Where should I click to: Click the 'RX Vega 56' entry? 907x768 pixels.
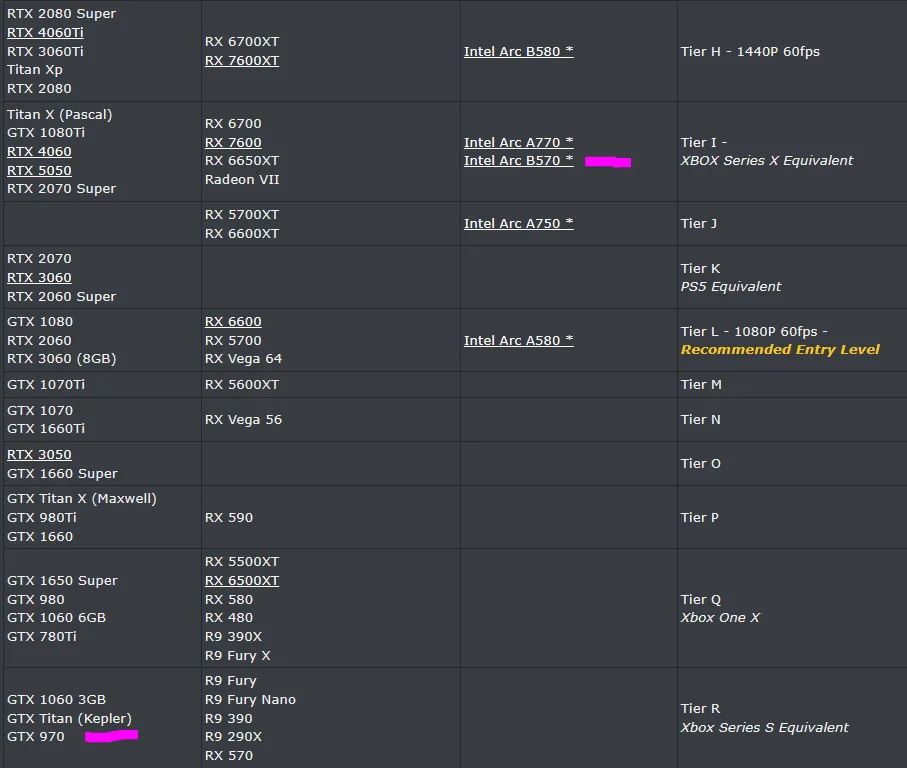click(244, 420)
